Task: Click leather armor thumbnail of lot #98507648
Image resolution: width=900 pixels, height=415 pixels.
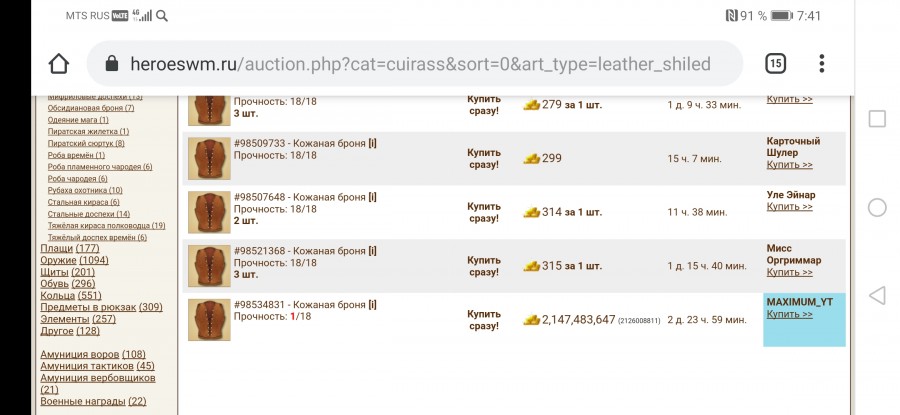Action: pyautogui.click(x=209, y=212)
